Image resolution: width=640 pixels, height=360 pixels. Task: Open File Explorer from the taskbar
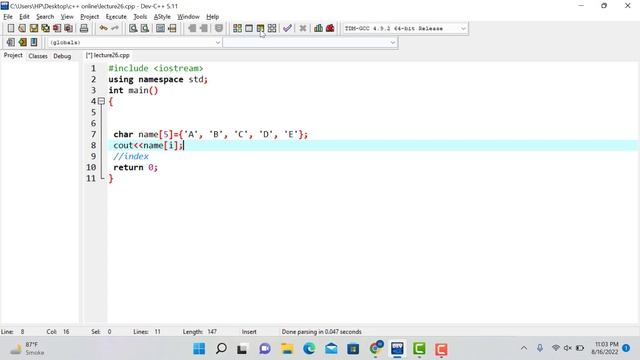tap(287, 349)
